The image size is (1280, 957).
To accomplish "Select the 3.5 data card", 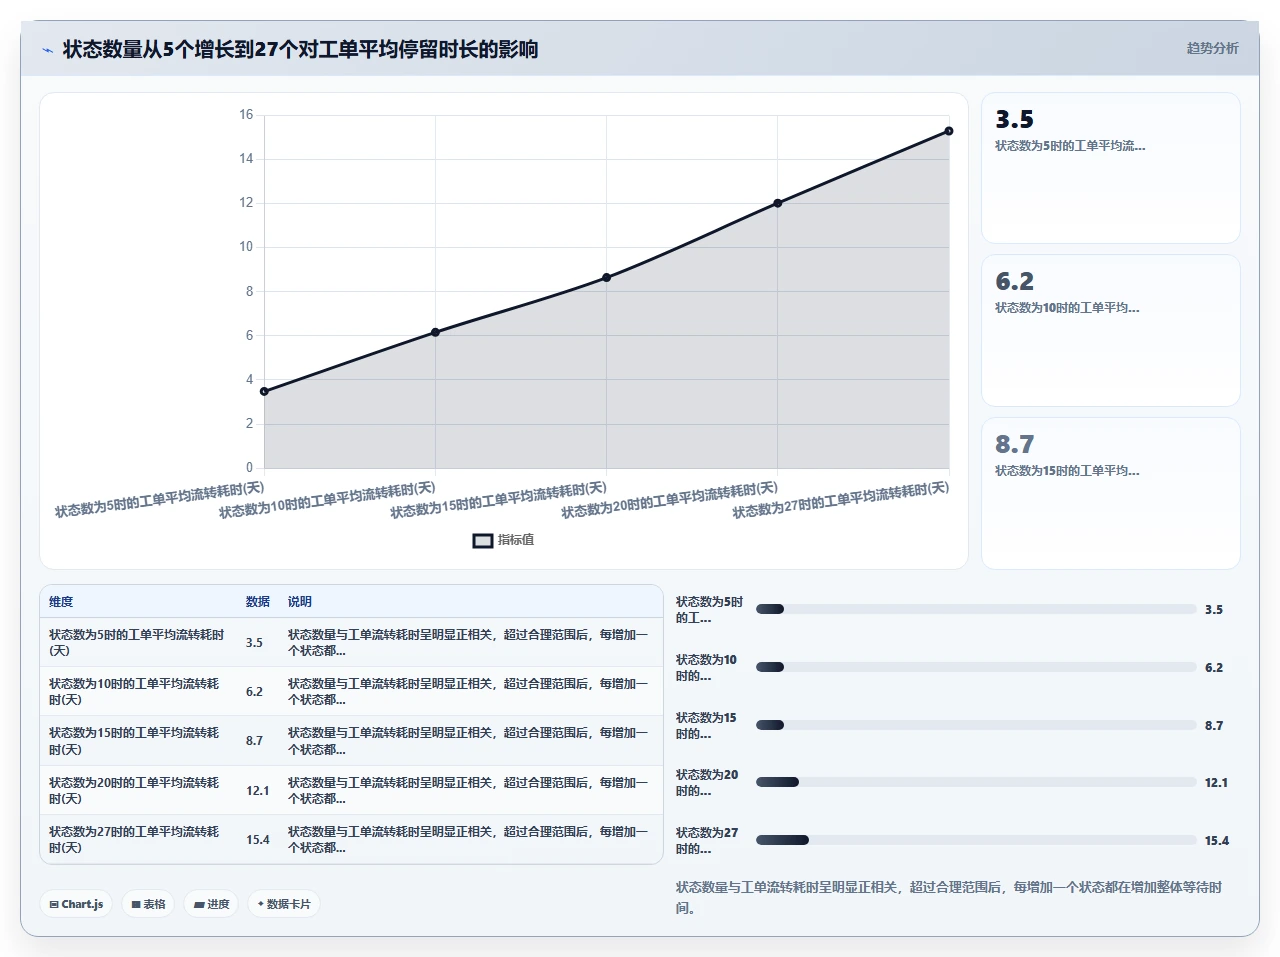I will tap(1111, 168).
